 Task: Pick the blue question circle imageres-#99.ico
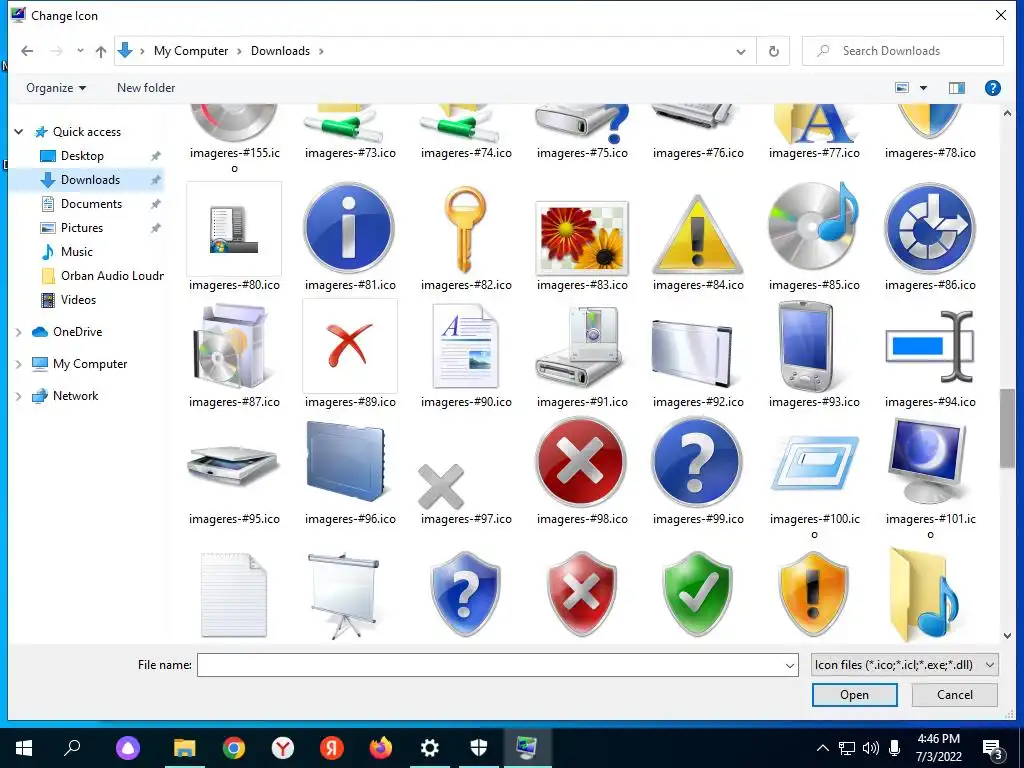(697, 462)
